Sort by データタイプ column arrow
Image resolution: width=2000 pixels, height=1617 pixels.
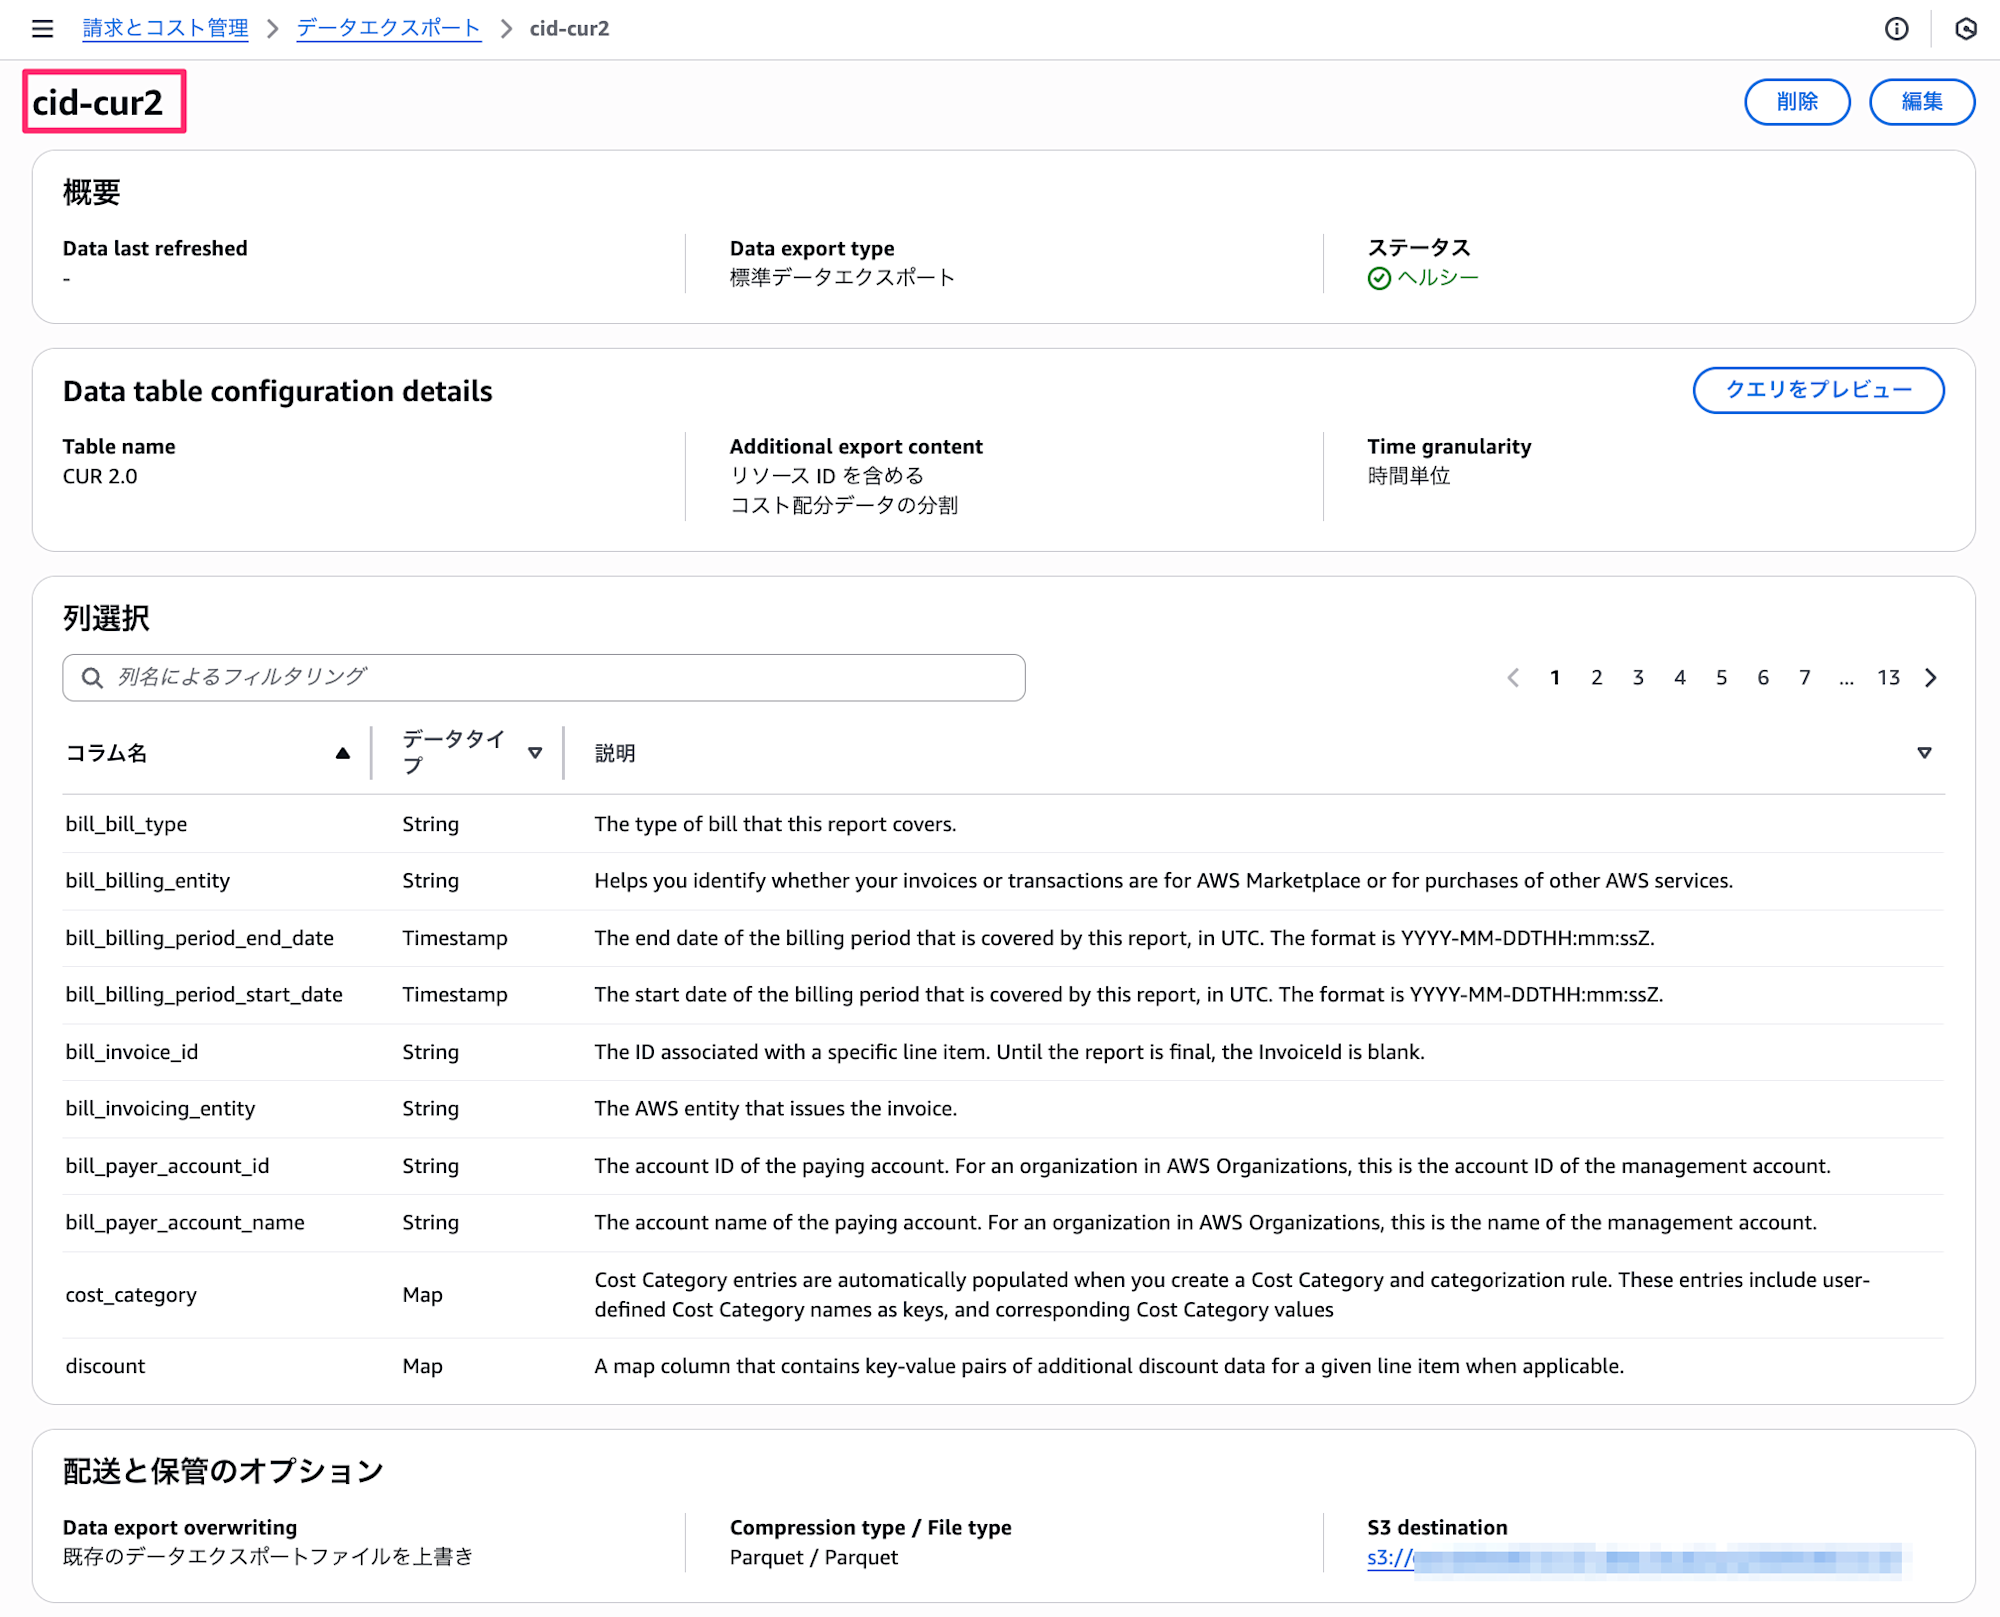[535, 753]
